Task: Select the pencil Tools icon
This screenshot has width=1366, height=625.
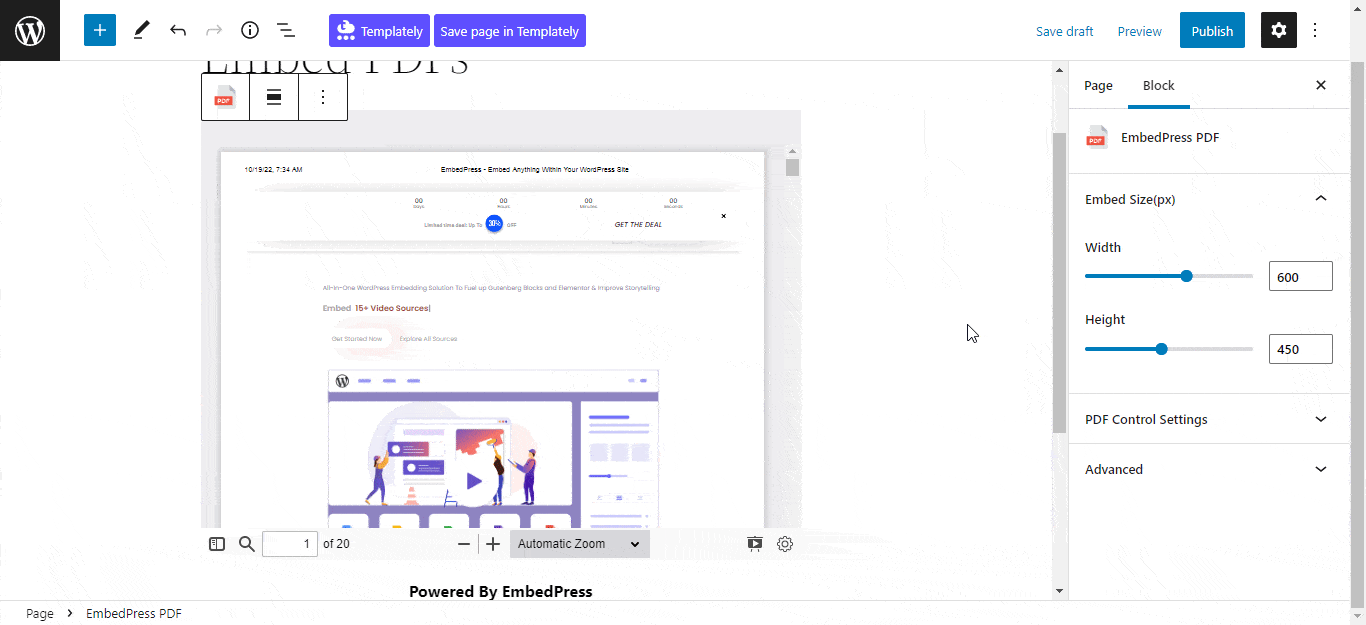Action: coord(141,30)
